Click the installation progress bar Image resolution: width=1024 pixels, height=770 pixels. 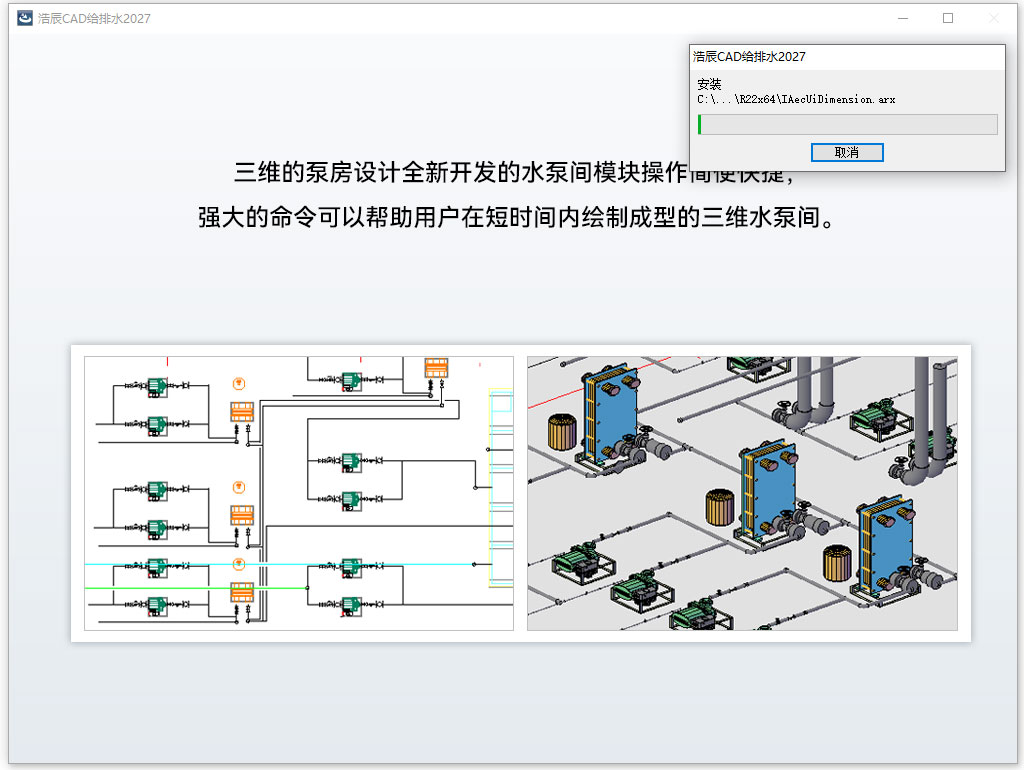tap(848, 125)
